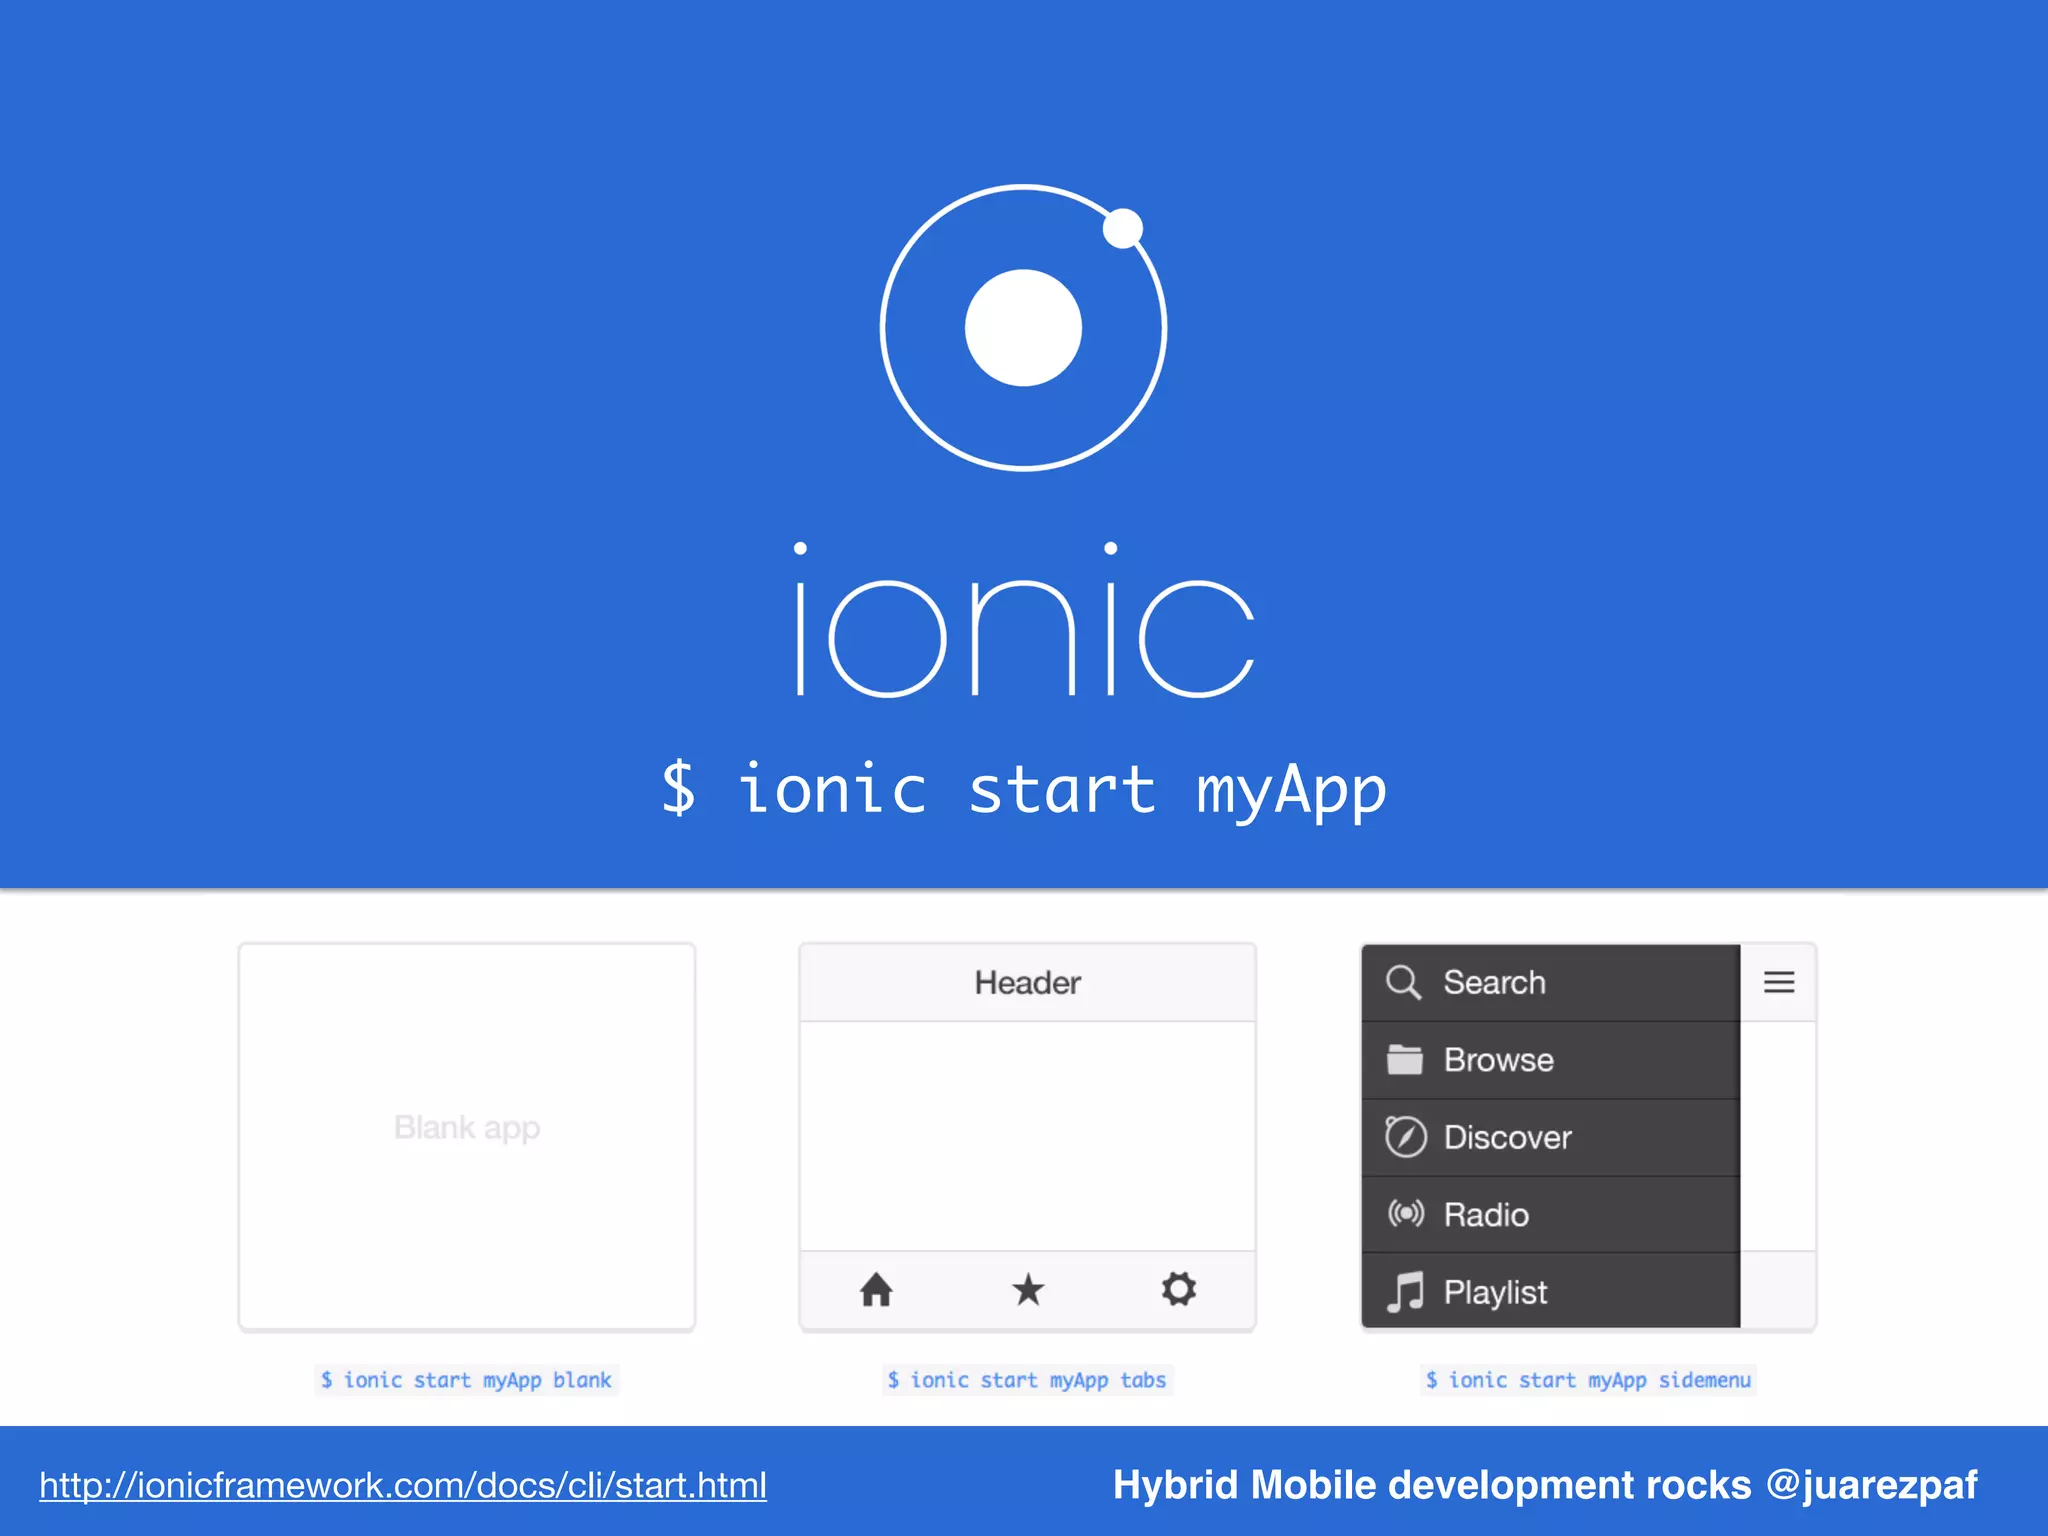Image resolution: width=2048 pixels, height=1536 pixels.
Task: Click the Header title in tabs preview
Action: (x=1028, y=982)
